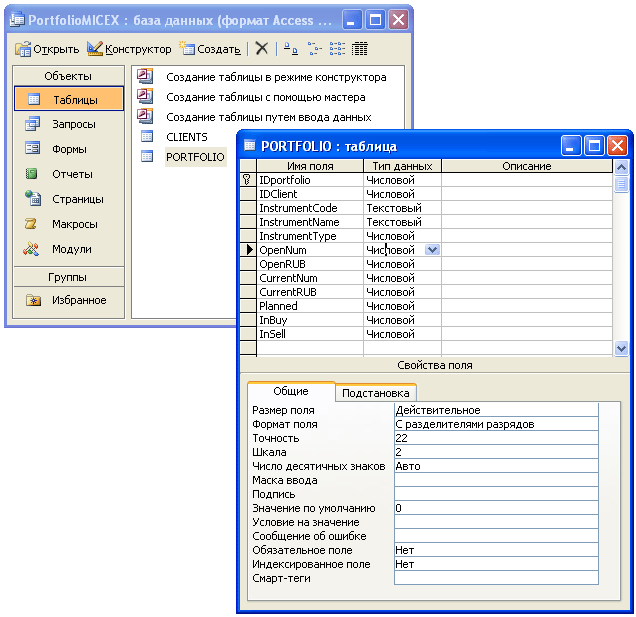The height and width of the screenshot is (617, 636).
Task: Click the InSell field name
Action: (310, 334)
